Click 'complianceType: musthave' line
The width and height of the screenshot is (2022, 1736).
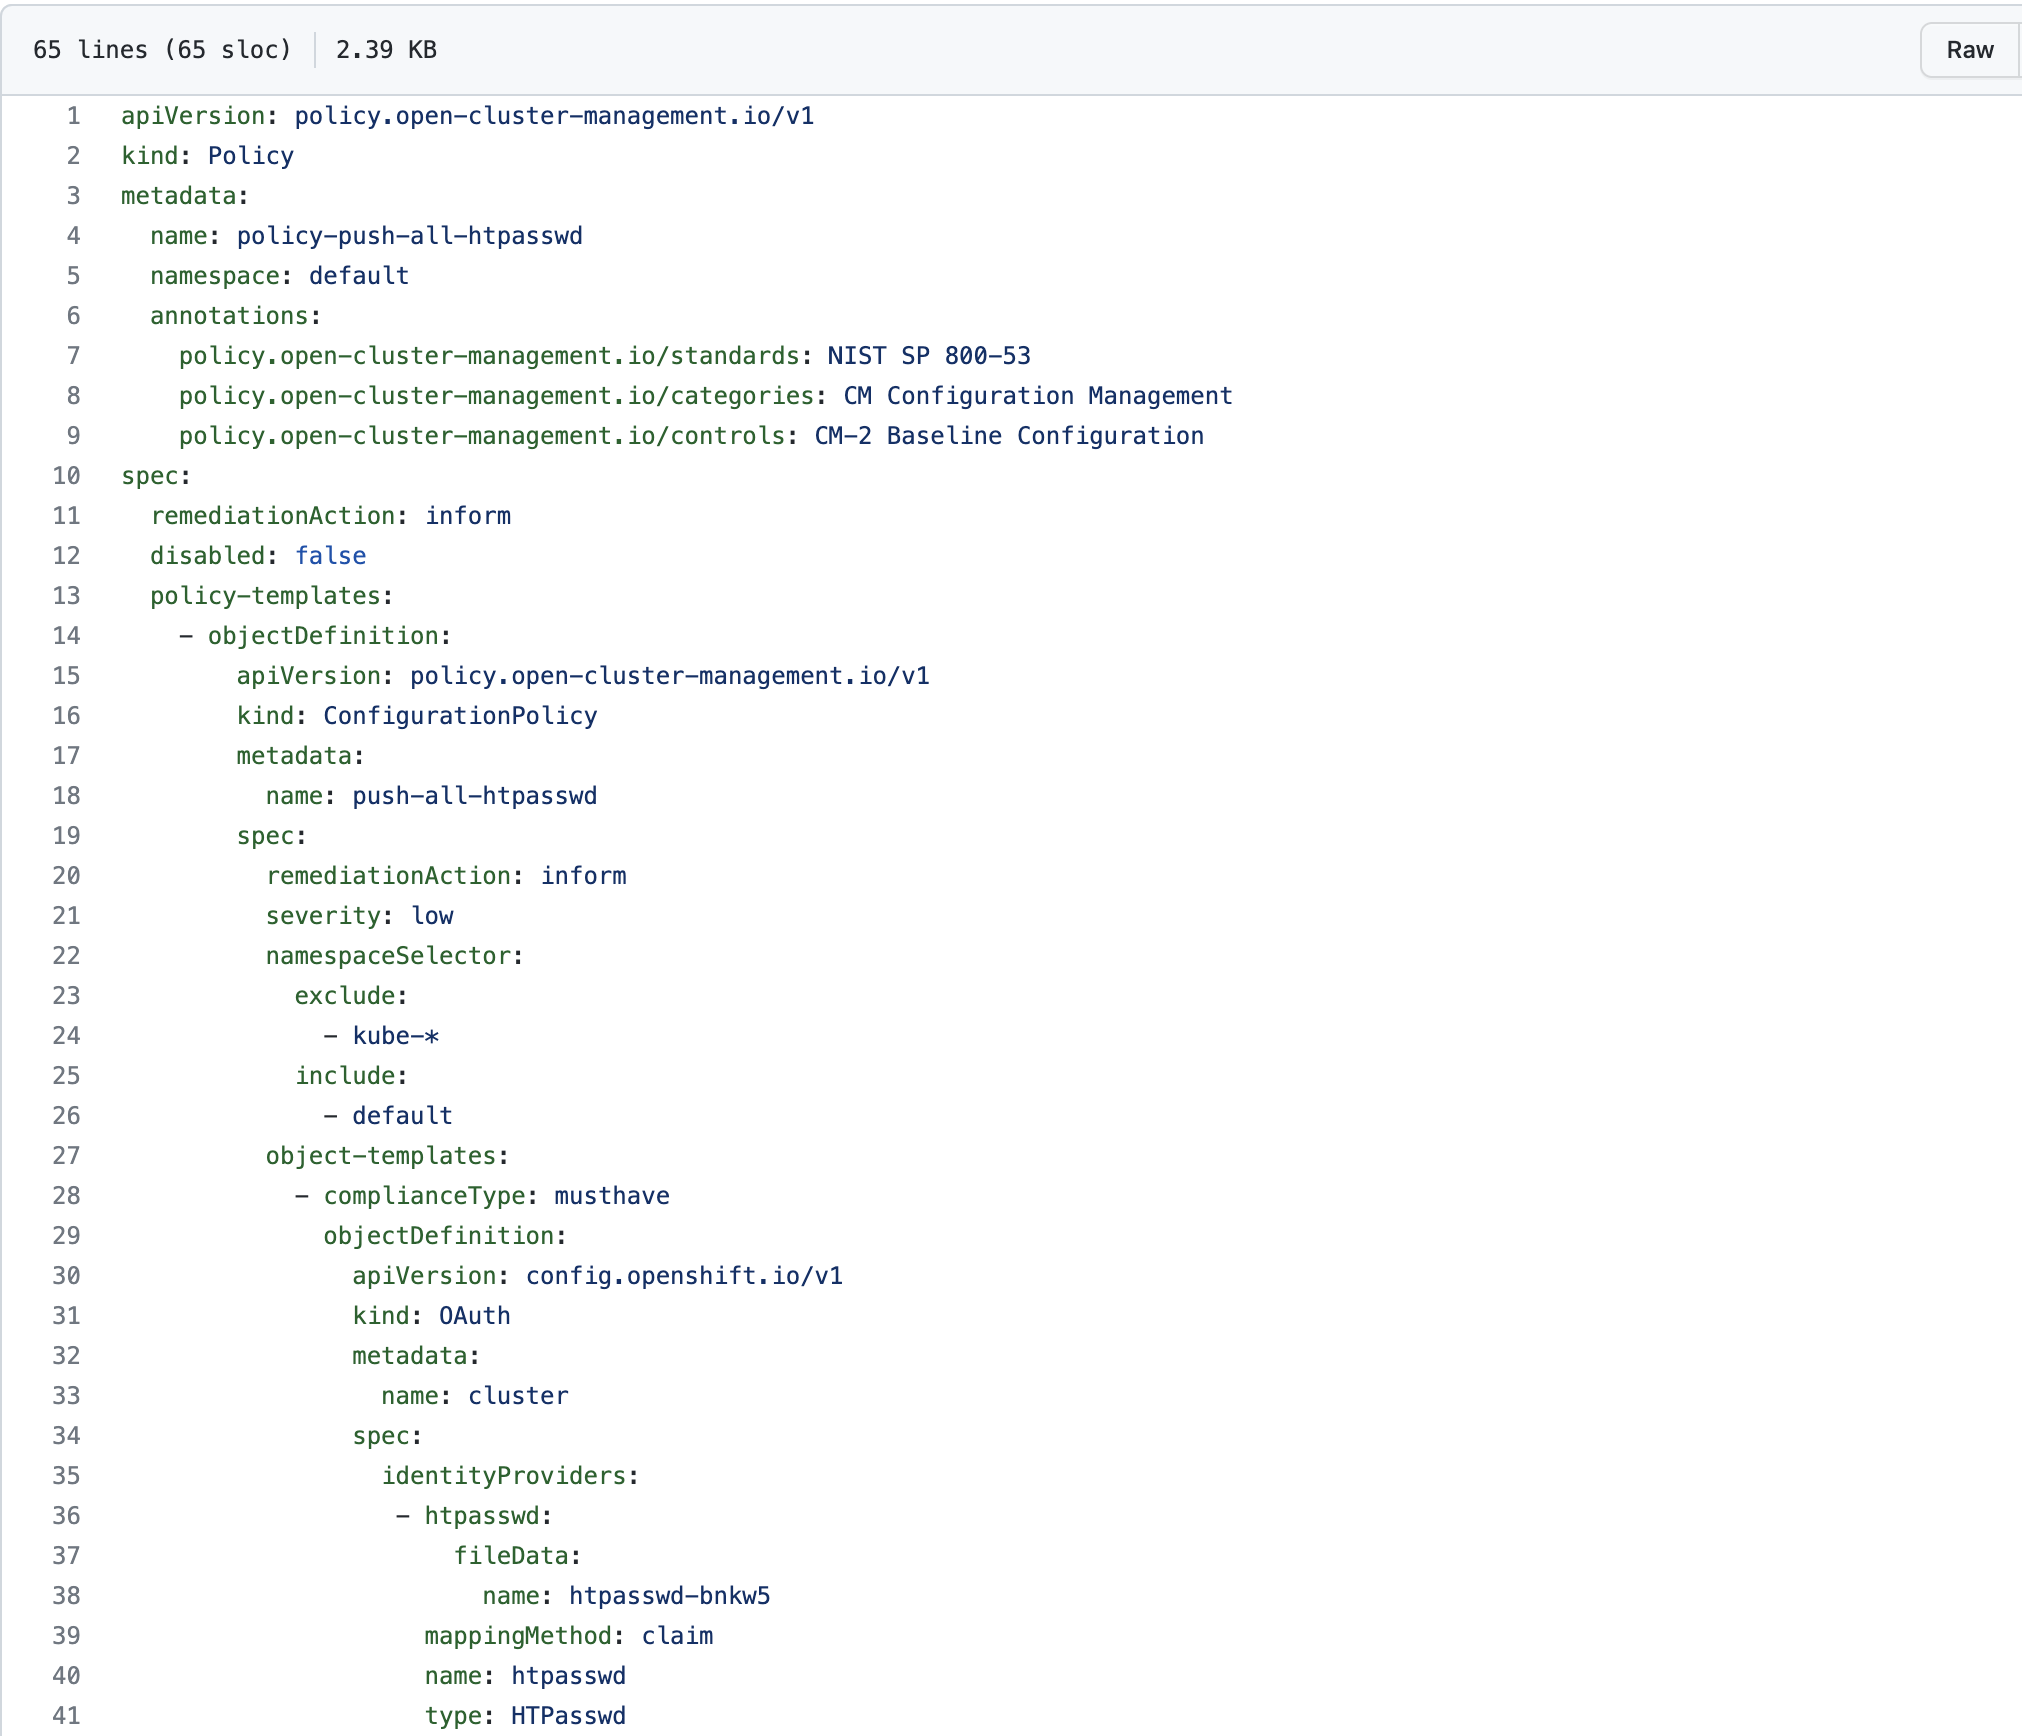pyautogui.click(x=496, y=1196)
